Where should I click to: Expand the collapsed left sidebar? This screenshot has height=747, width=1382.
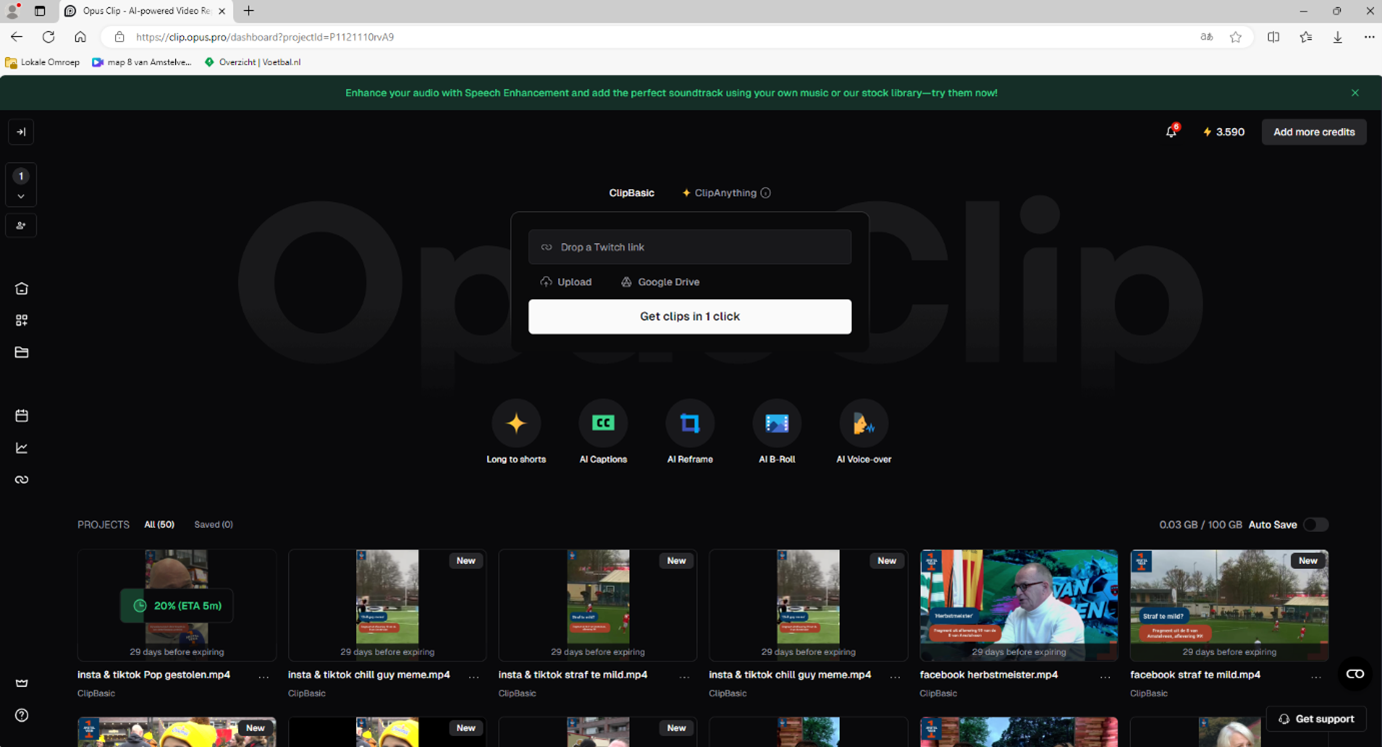21,132
